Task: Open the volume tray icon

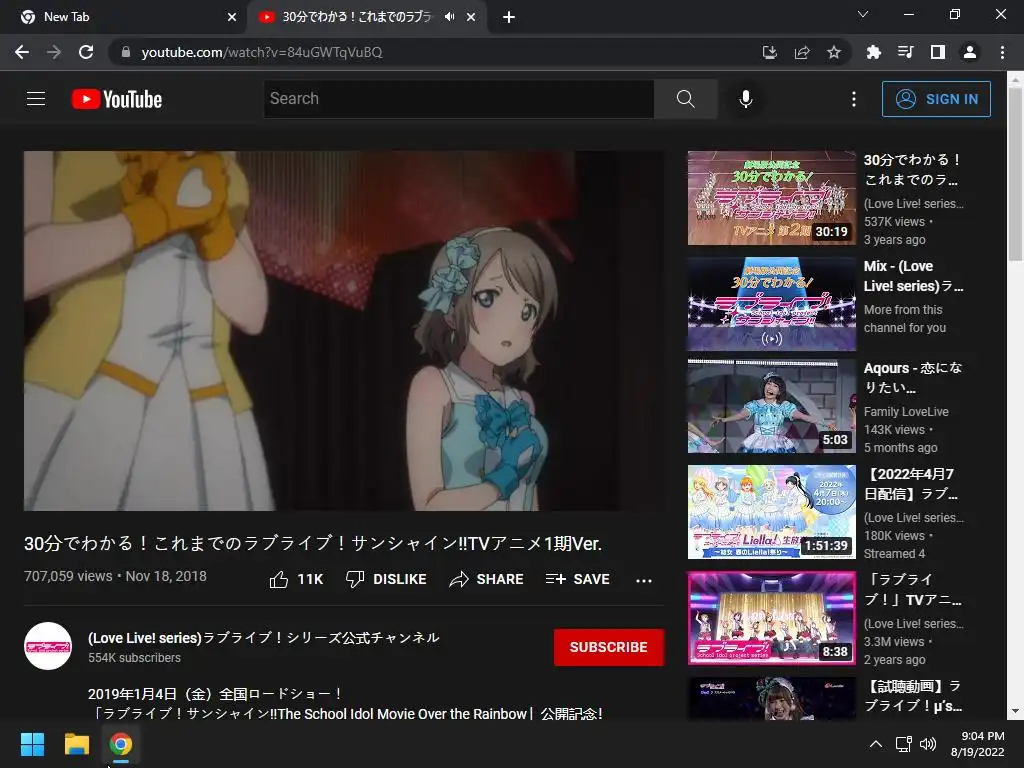Action: [x=927, y=744]
